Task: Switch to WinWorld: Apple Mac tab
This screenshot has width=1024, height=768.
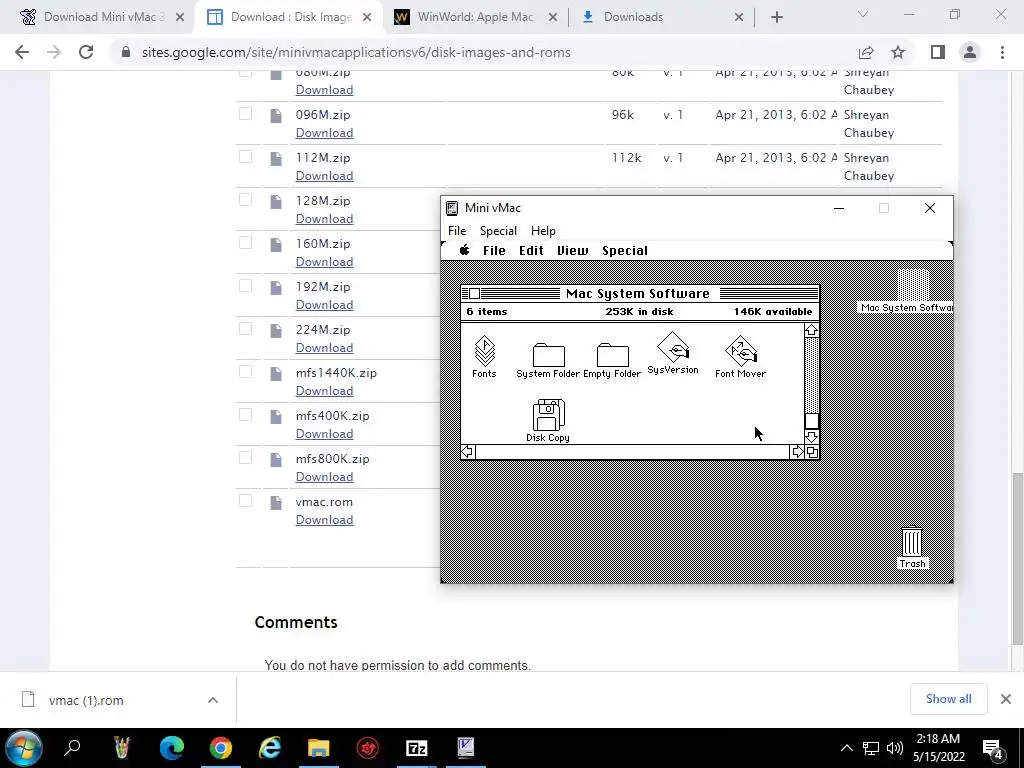Action: coord(475,17)
